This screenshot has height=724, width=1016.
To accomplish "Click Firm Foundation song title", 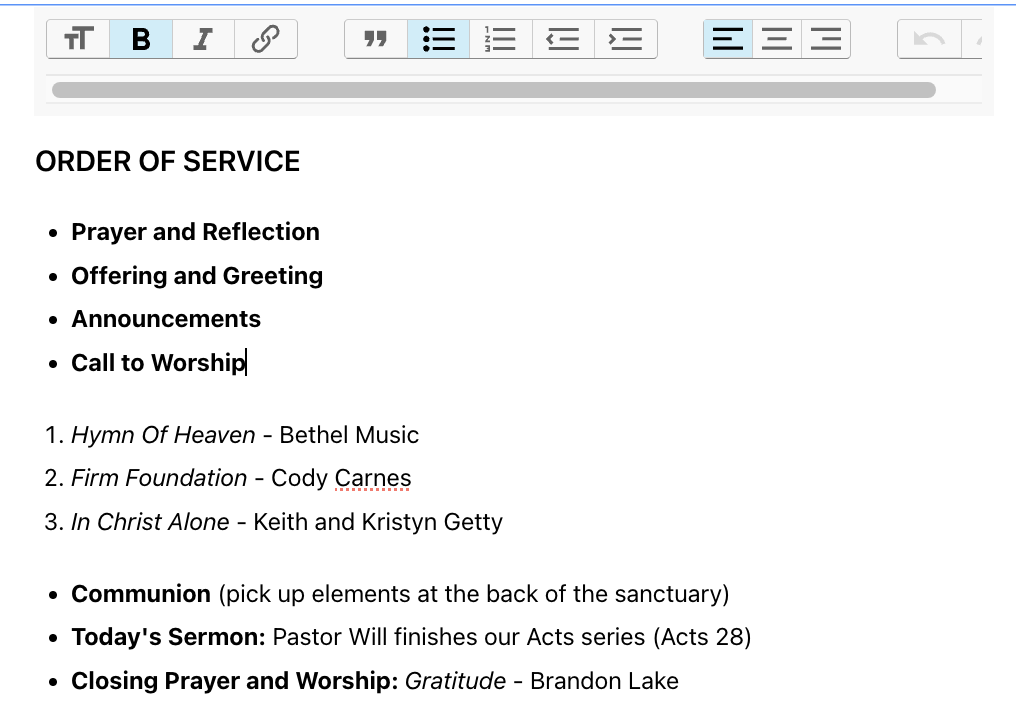I will click(x=159, y=478).
